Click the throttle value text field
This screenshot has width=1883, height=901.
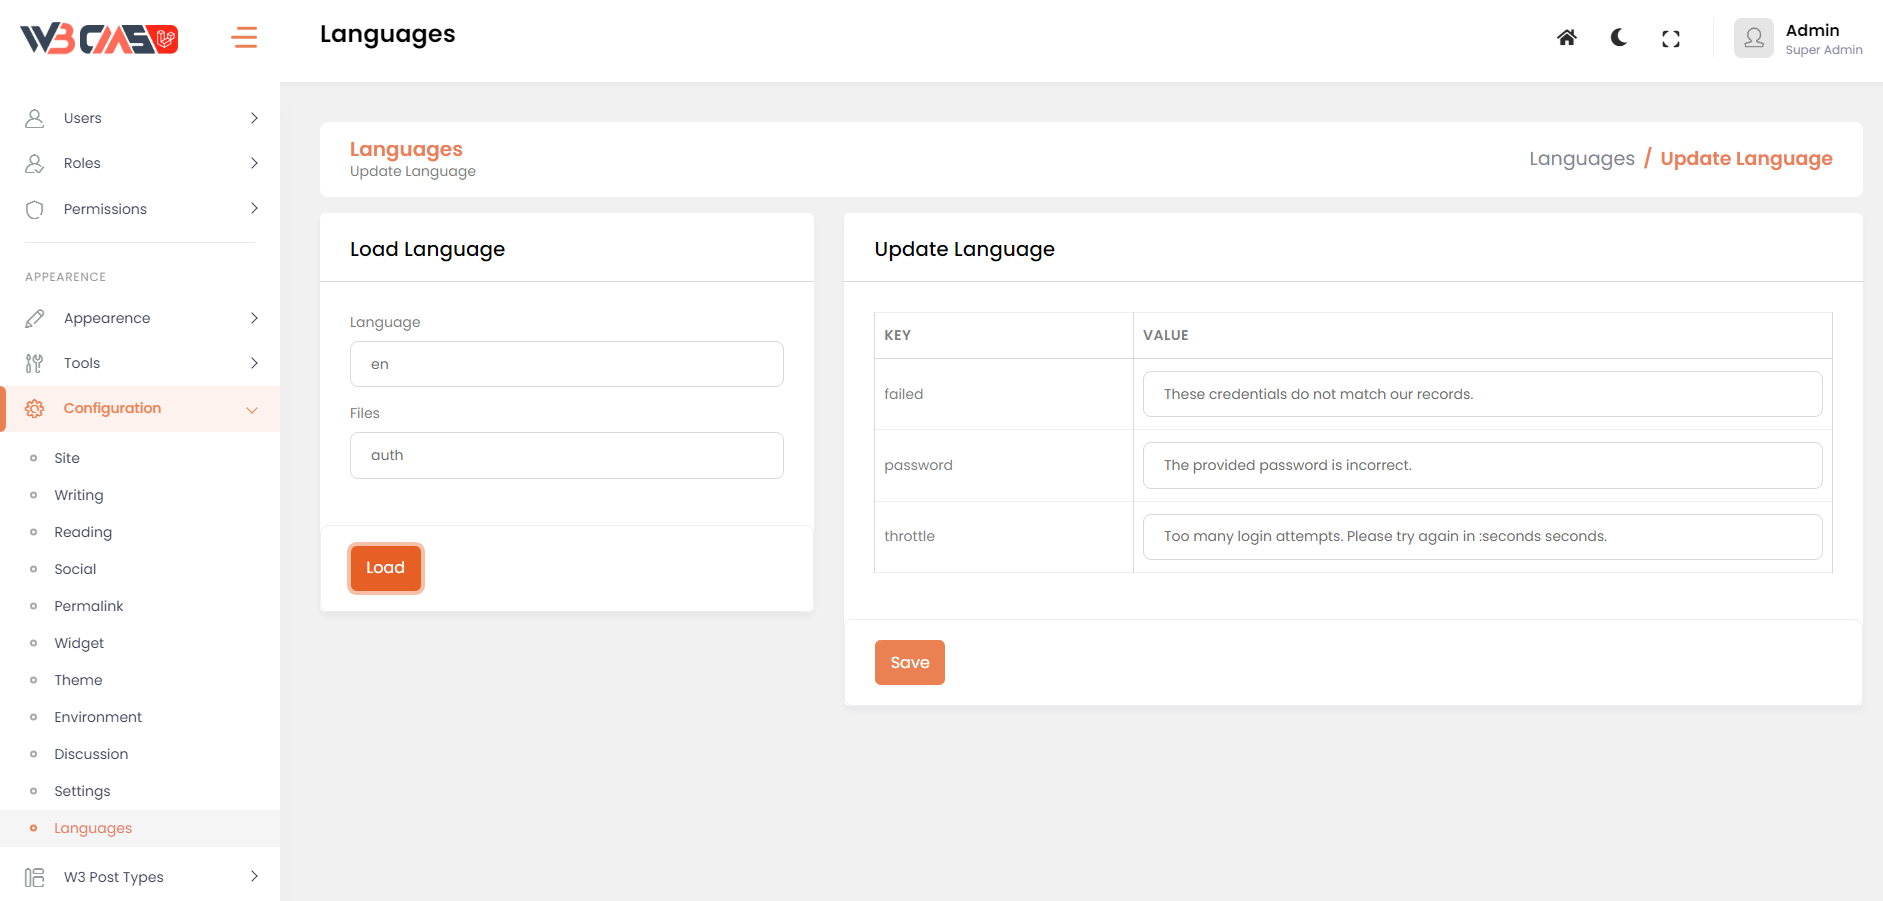1481,537
